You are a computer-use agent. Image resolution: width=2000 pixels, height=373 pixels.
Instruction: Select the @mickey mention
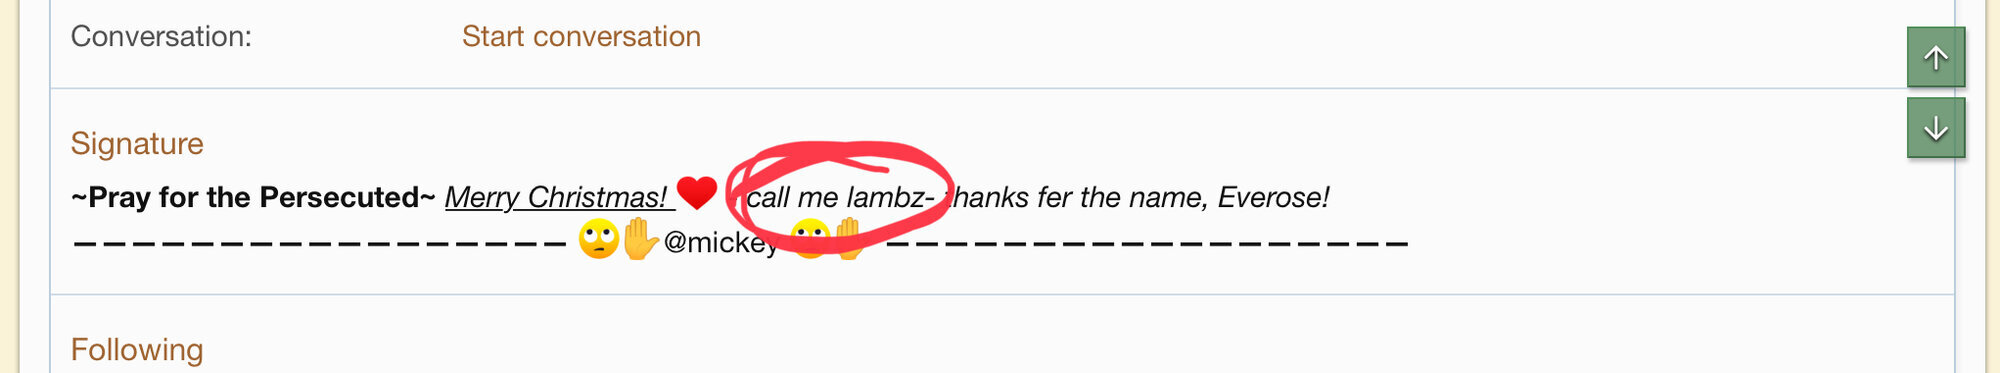pos(721,242)
